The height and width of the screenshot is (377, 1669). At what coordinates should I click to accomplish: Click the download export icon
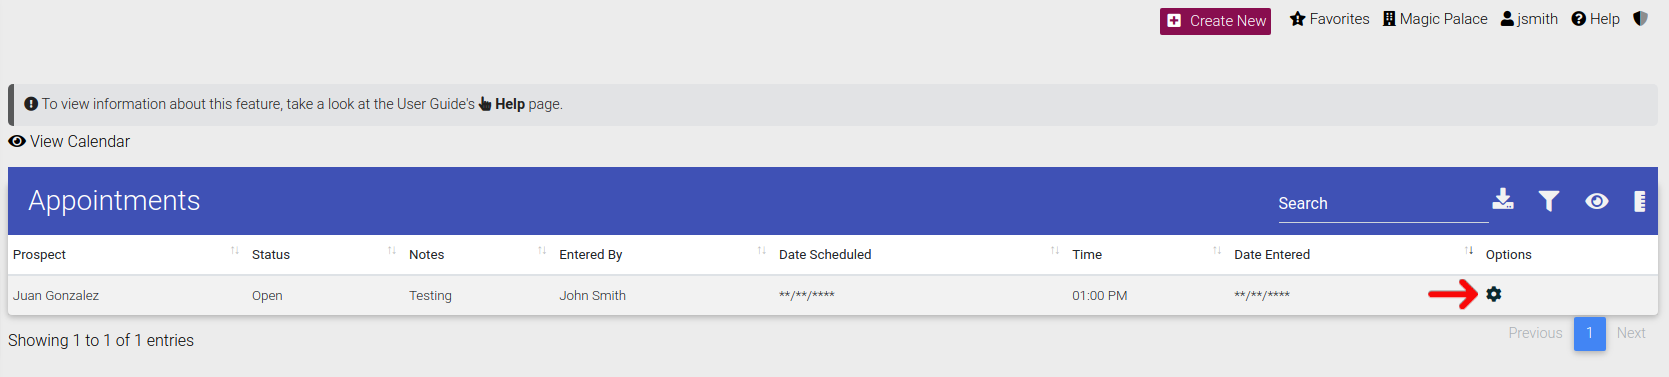point(1503,199)
